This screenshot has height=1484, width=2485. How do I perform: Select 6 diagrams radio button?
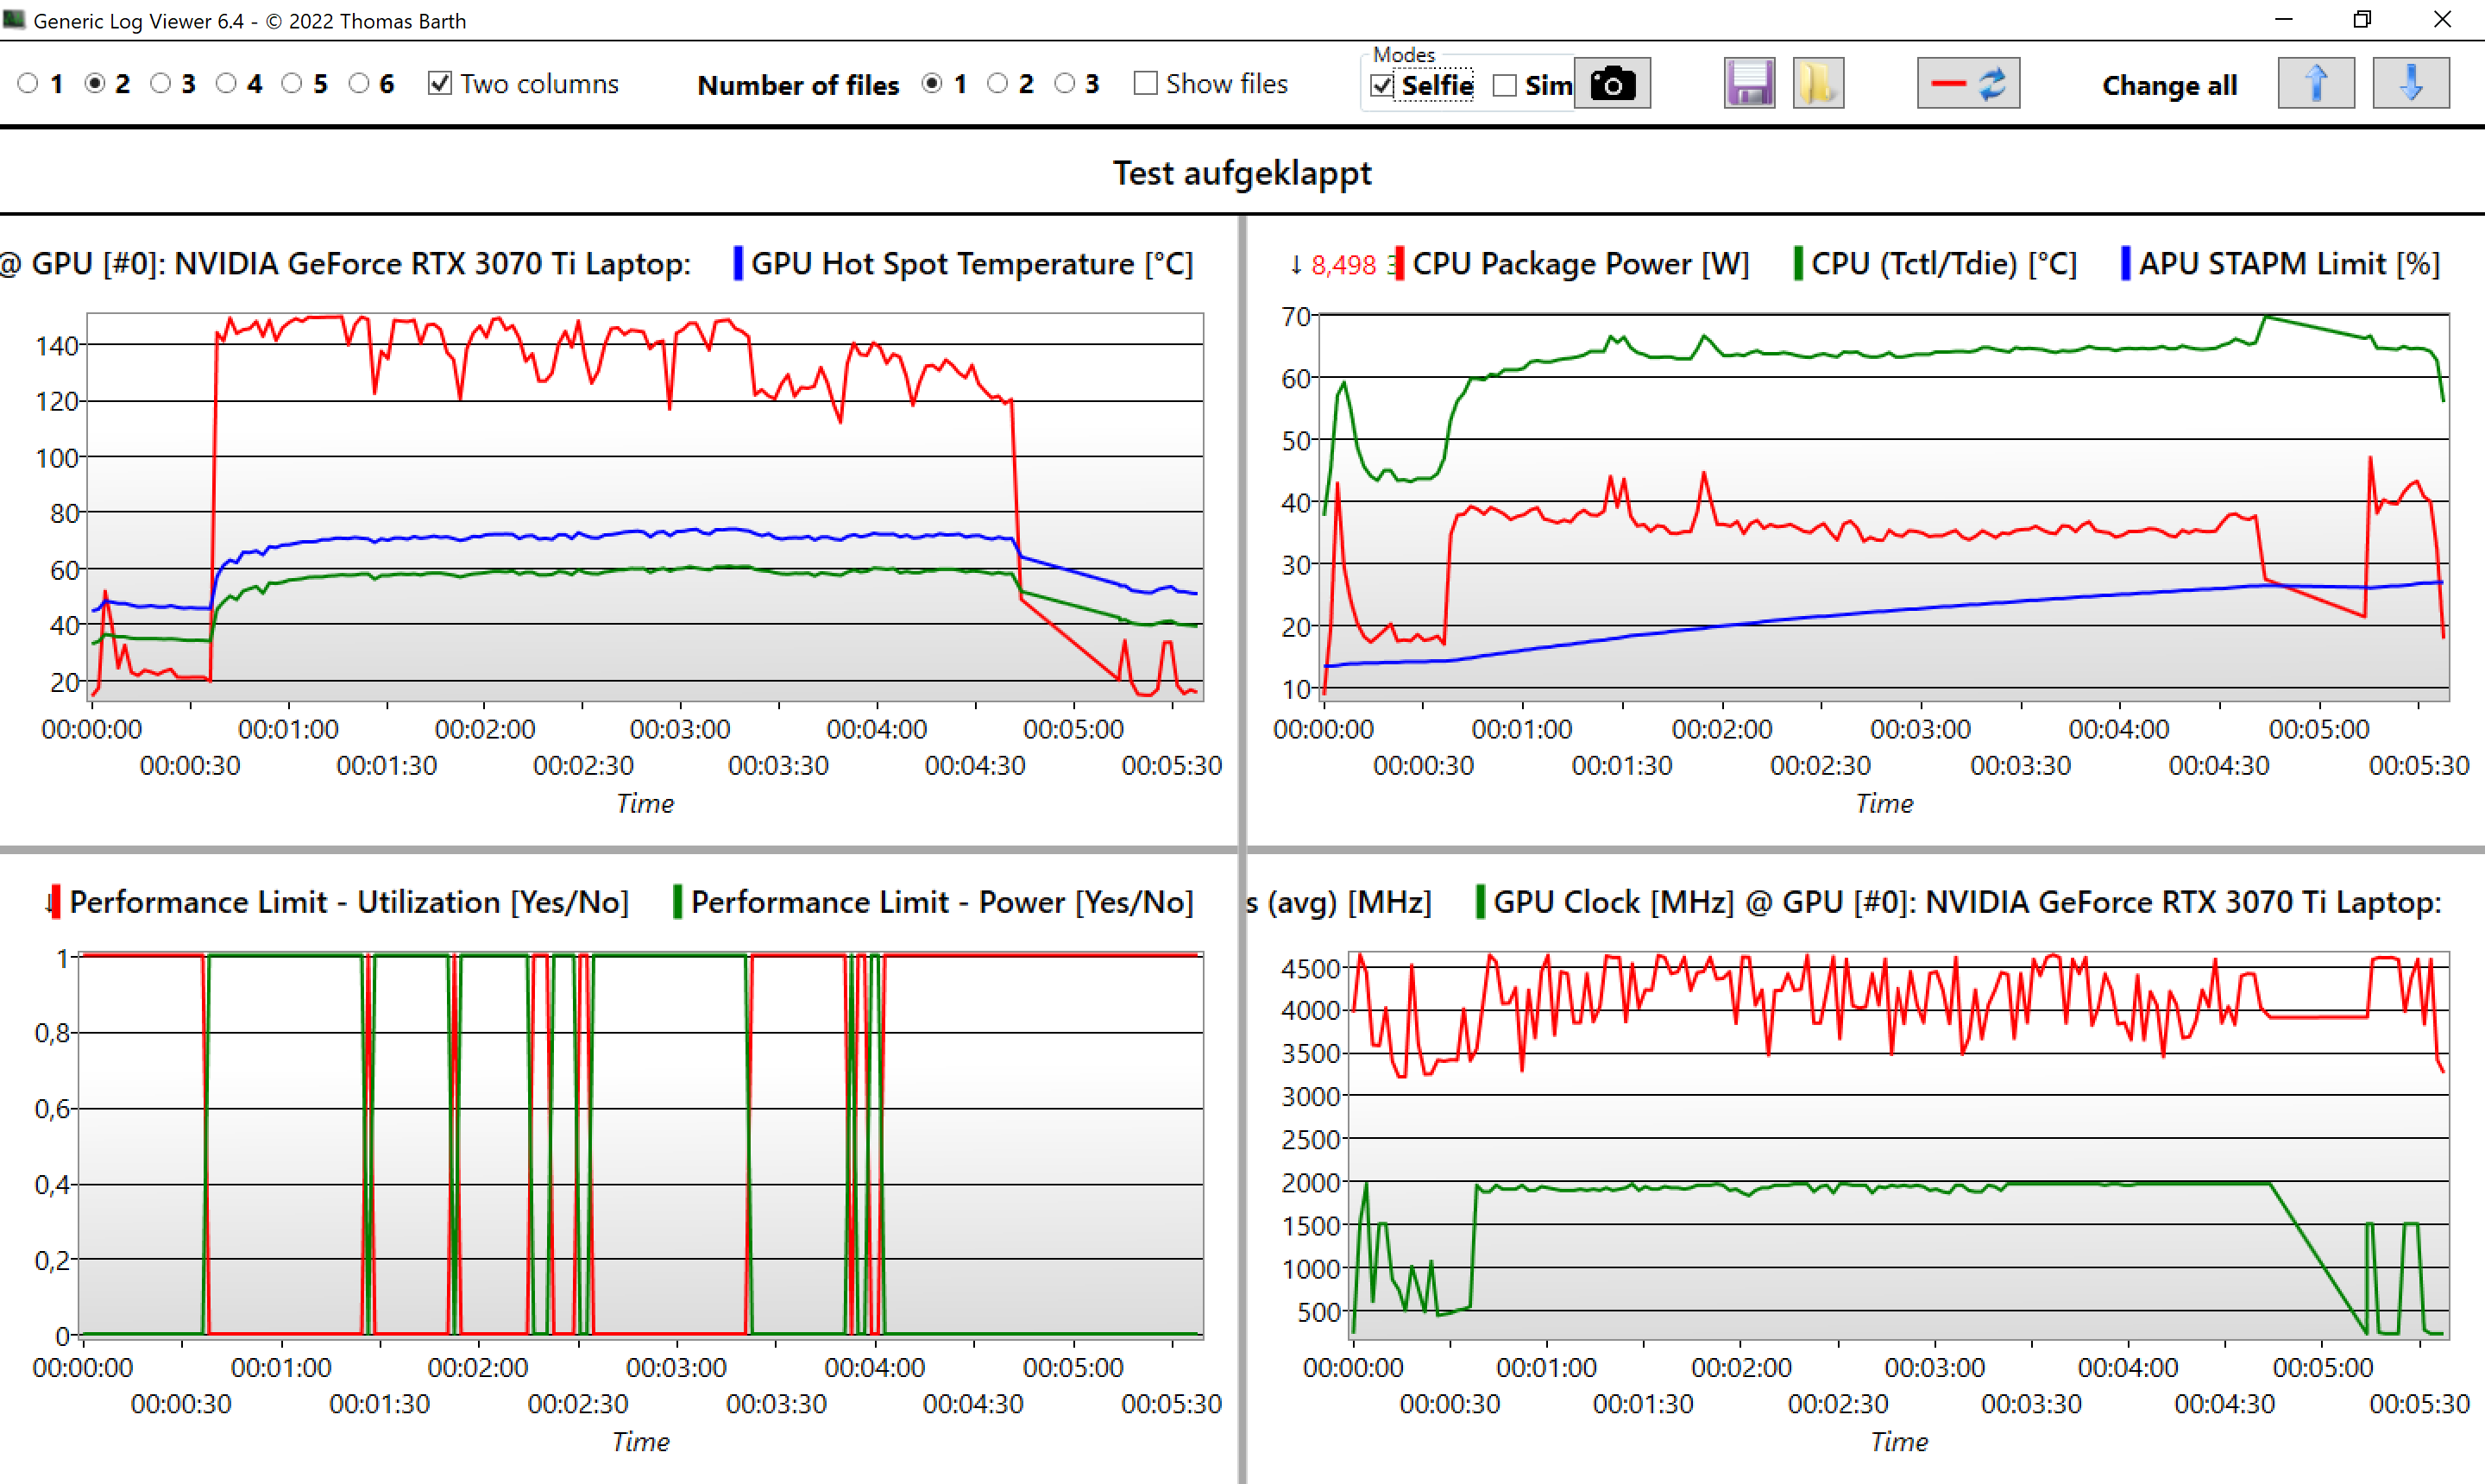tap(359, 84)
